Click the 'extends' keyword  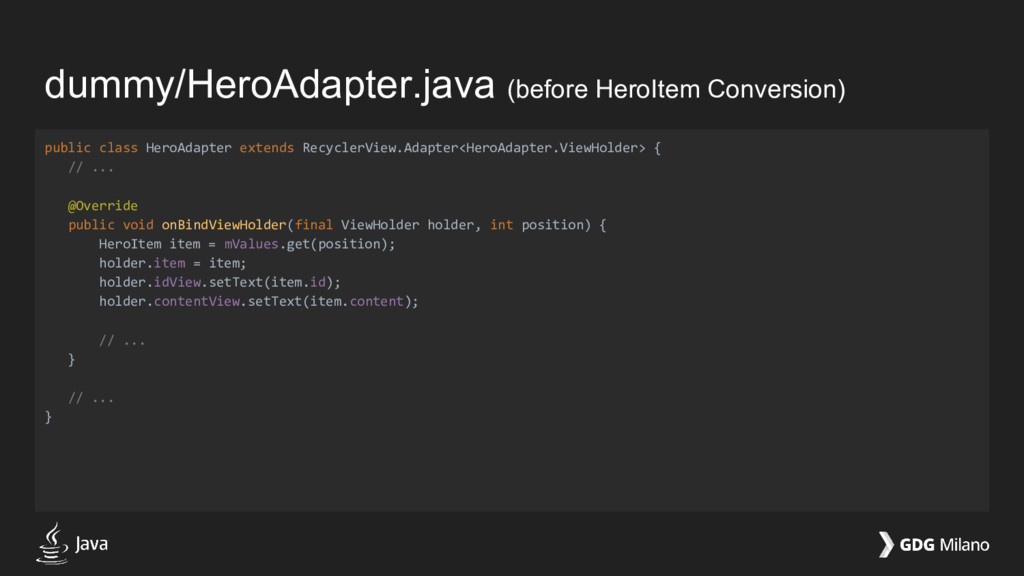coord(266,148)
